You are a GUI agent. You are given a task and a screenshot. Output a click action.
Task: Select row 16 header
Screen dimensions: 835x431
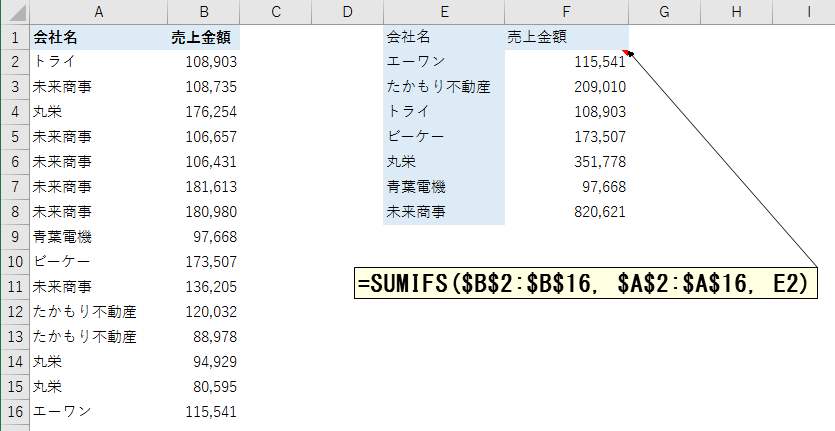coord(15,411)
